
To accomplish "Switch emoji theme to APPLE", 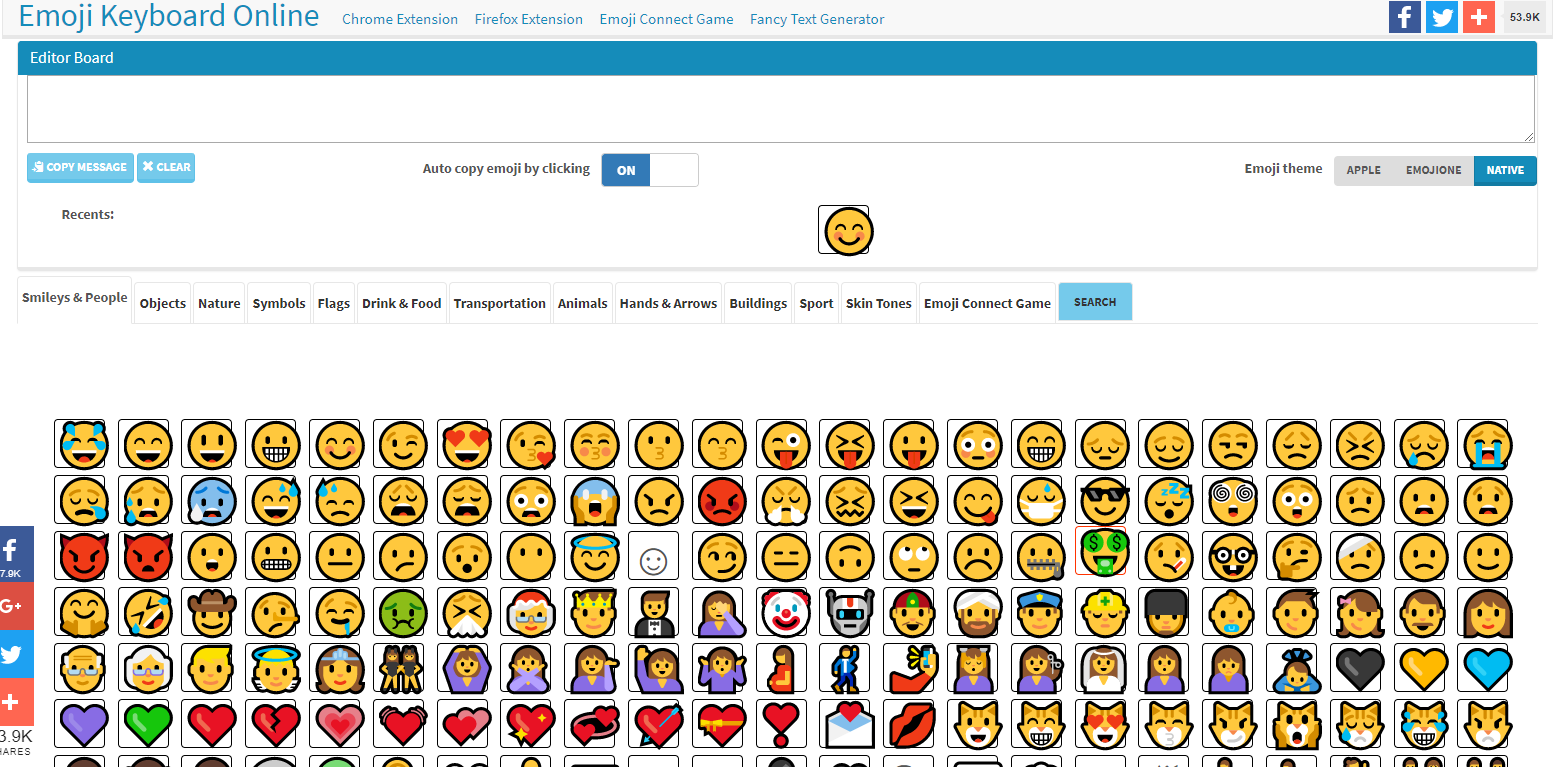I will (x=1363, y=170).
